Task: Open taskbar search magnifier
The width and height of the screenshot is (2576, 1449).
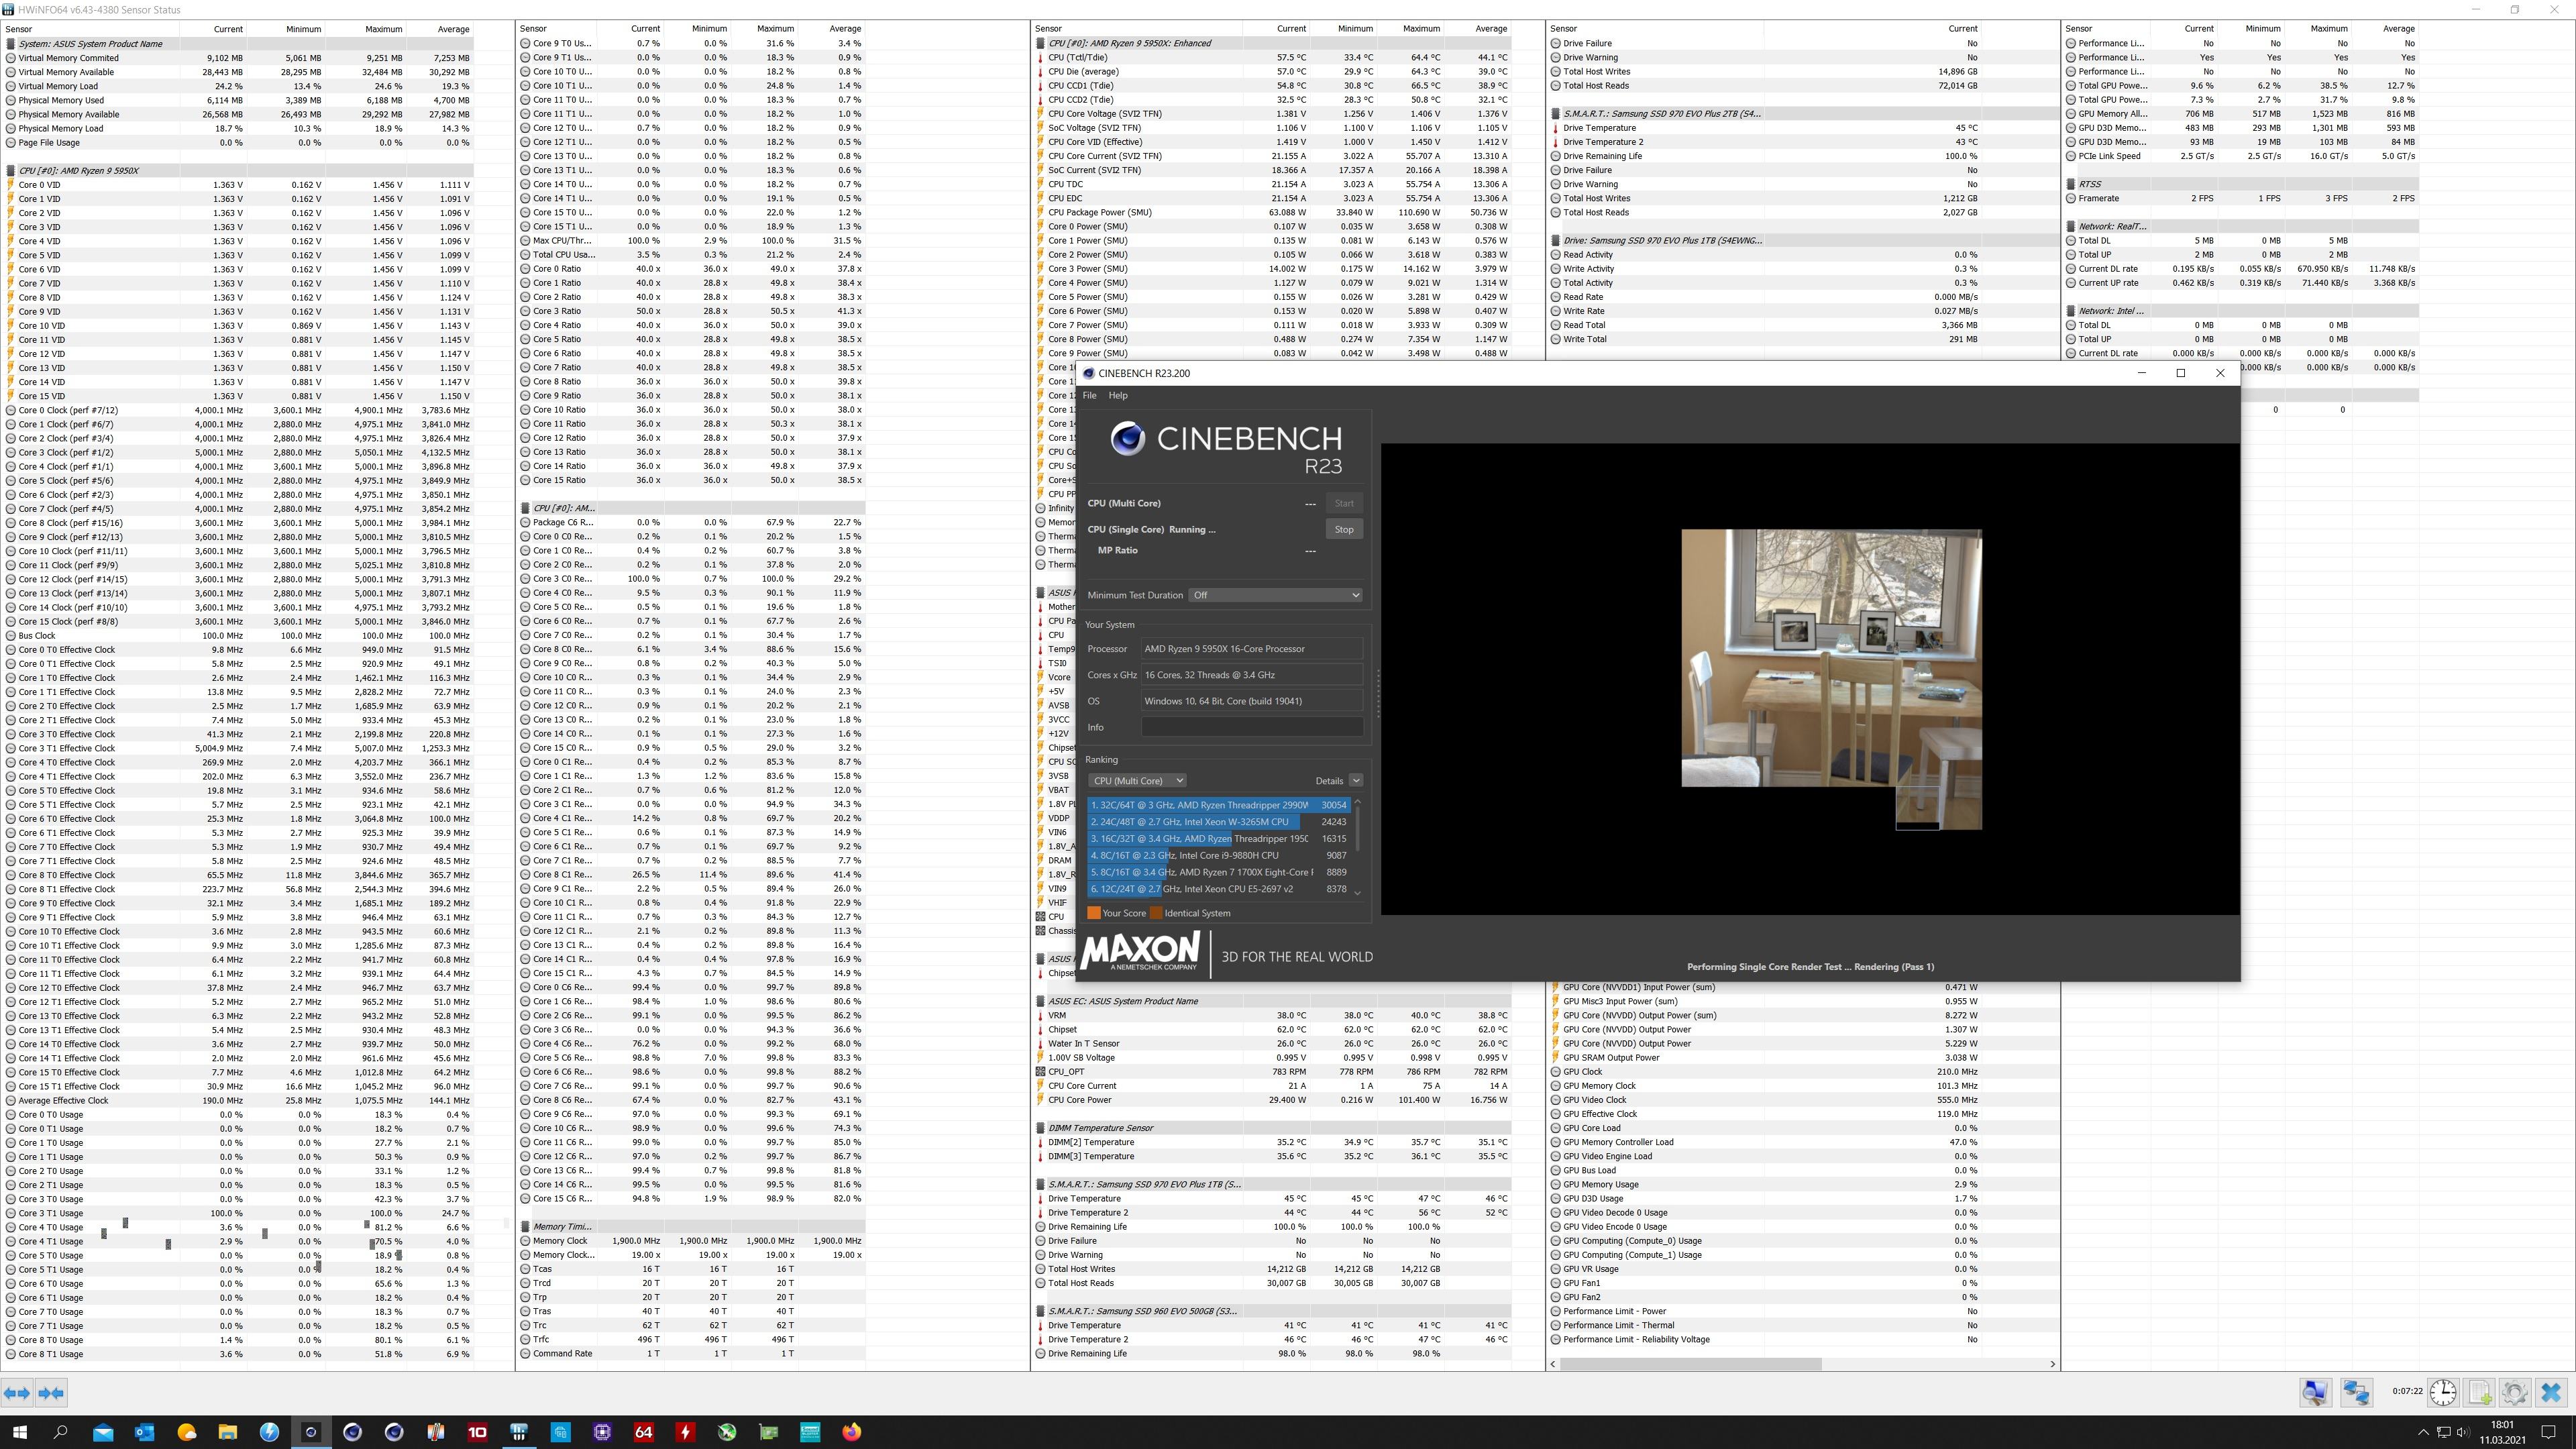Action: point(60,1432)
